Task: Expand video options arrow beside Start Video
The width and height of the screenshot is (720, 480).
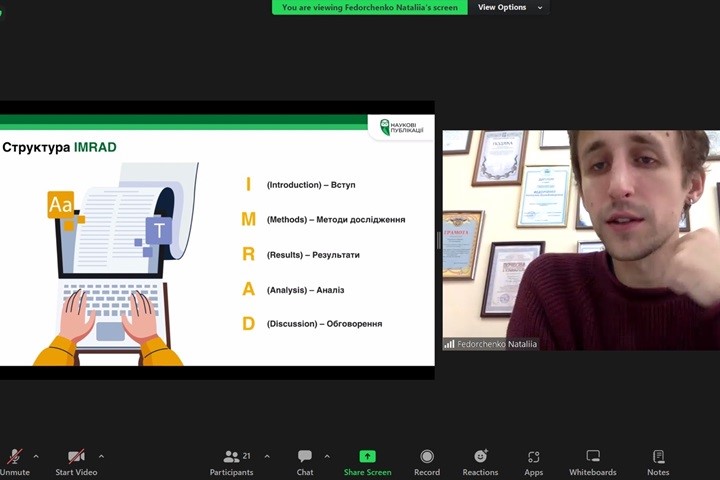Action: tap(101, 456)
